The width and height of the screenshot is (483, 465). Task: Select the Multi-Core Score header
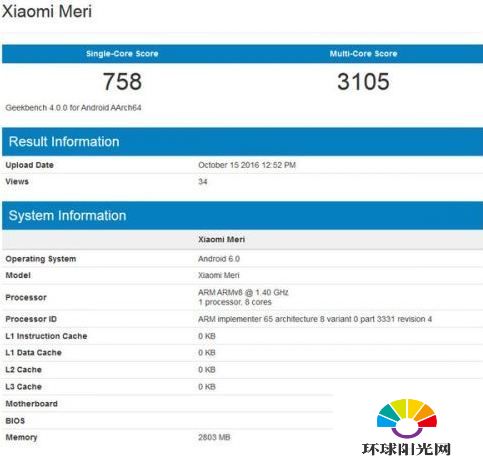click(x=363, y=54)
